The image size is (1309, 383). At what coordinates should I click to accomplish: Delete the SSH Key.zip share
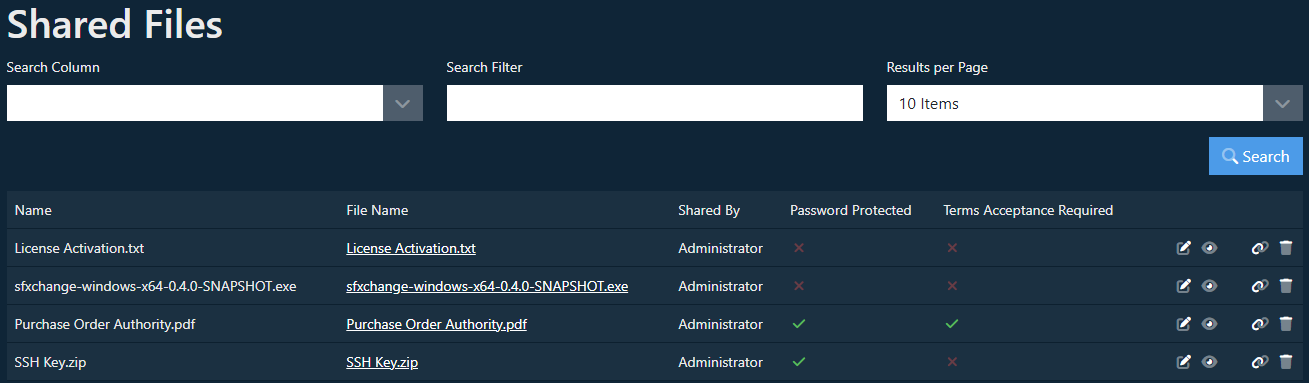[1286, 362]
